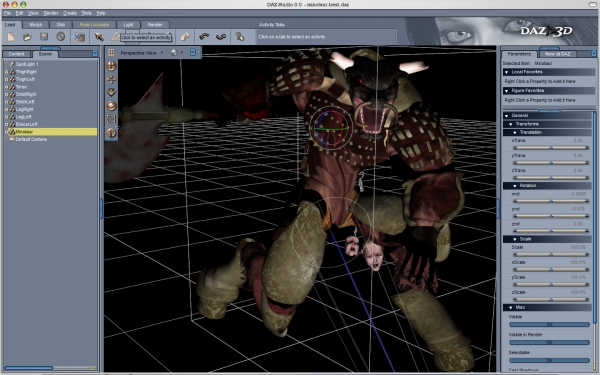Click the xrot value field
Screen dimensions: 600x375
pyautogui.click(x=578, y=194)
